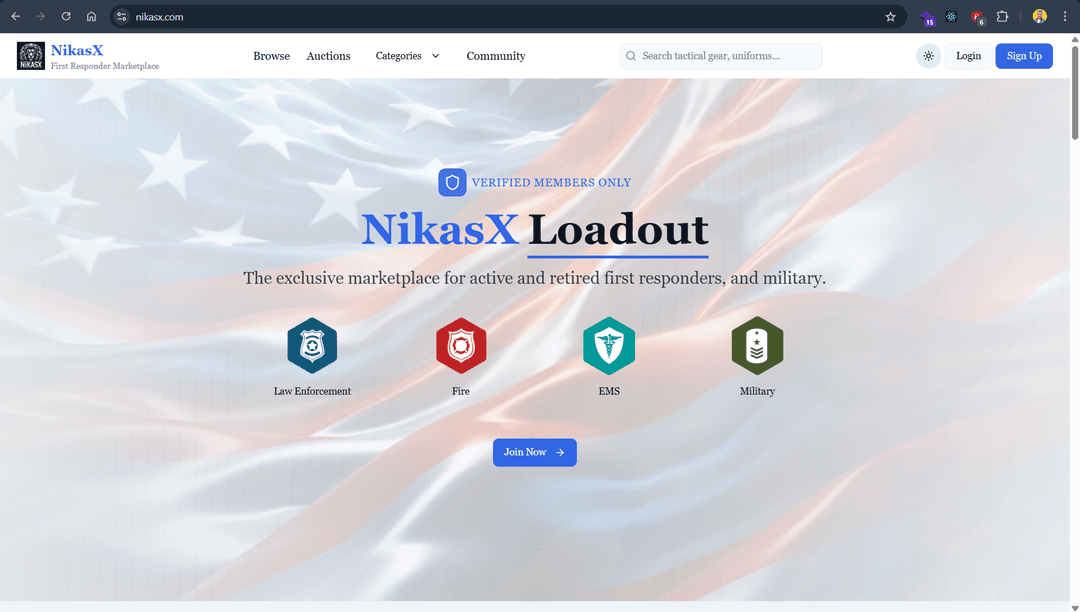
Task: Click the Login button
Action: pyautogui.click(x=968, y=56)
